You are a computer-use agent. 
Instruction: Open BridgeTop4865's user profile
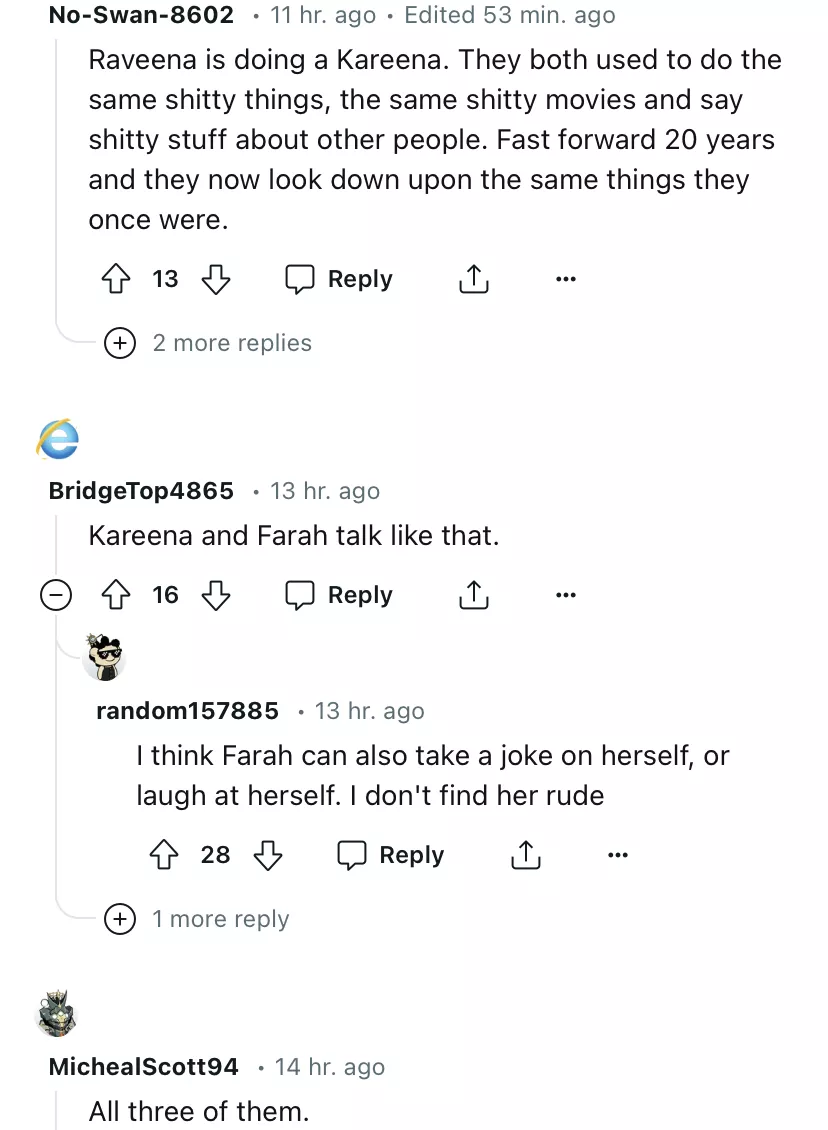coord(141,491)
